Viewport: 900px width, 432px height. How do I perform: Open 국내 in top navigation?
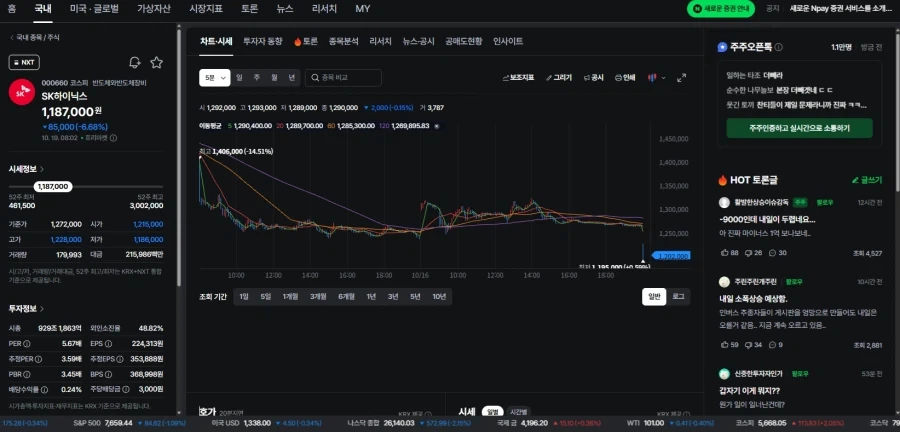coord(42,9)
